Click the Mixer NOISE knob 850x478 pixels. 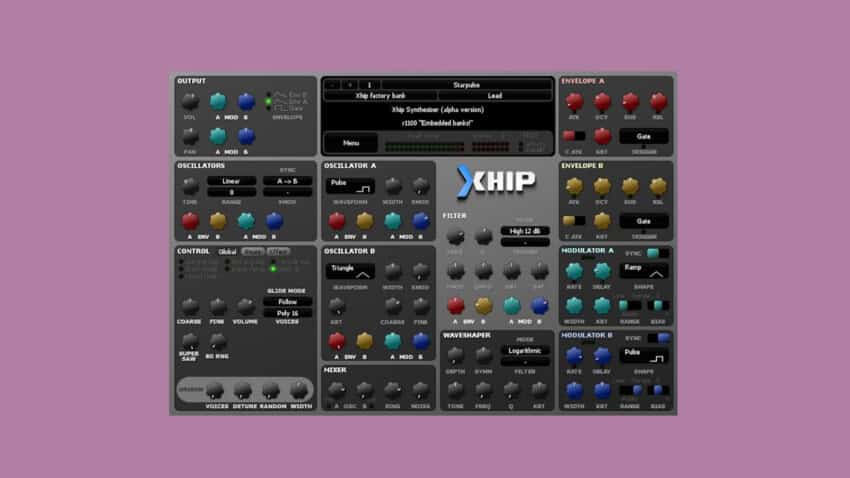420,389
